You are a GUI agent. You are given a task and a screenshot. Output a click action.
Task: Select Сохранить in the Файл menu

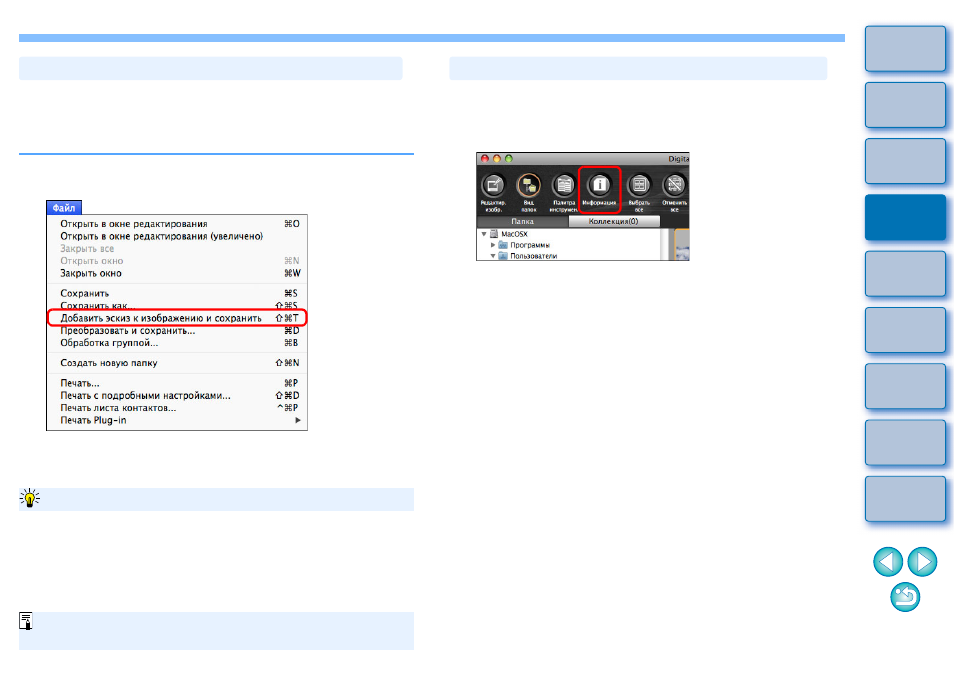click(x=177, y=293)
